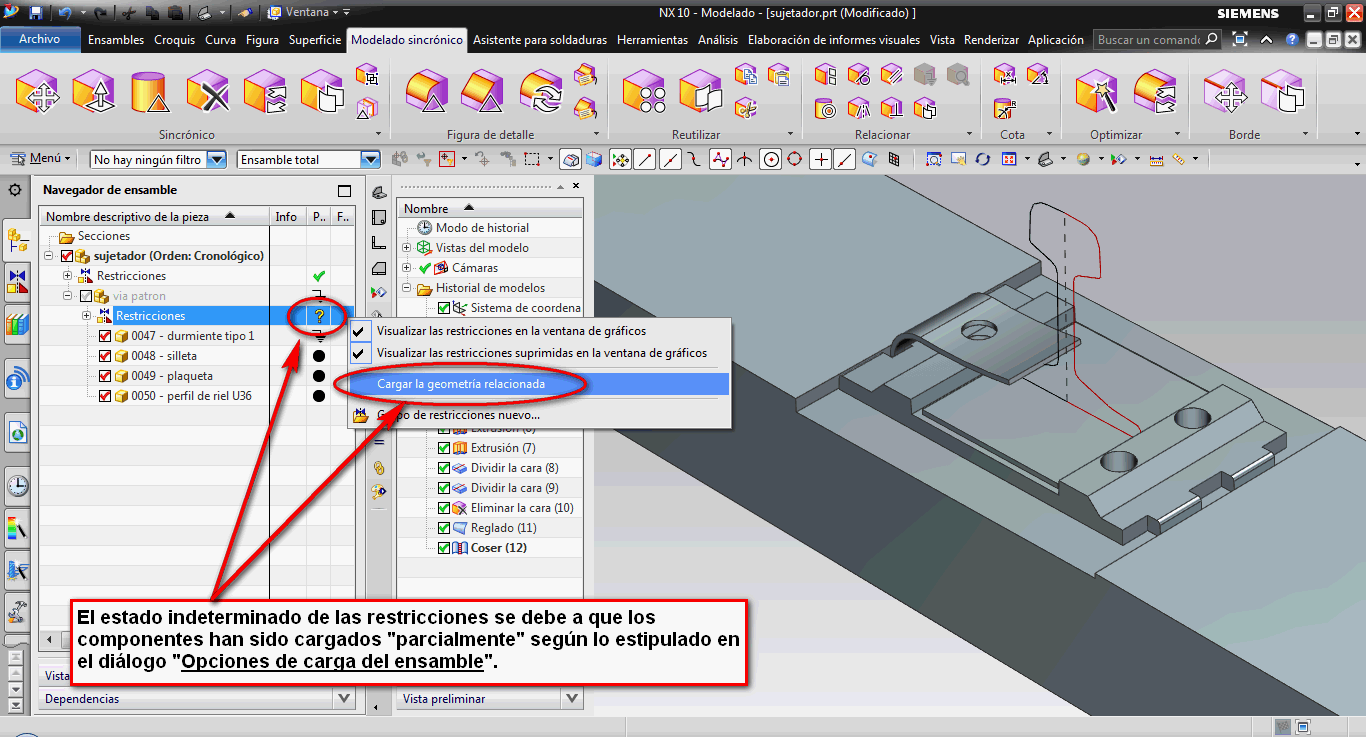Toggle checkbox for 0047 - durmiente tipo 1

(x=105, y=336)
